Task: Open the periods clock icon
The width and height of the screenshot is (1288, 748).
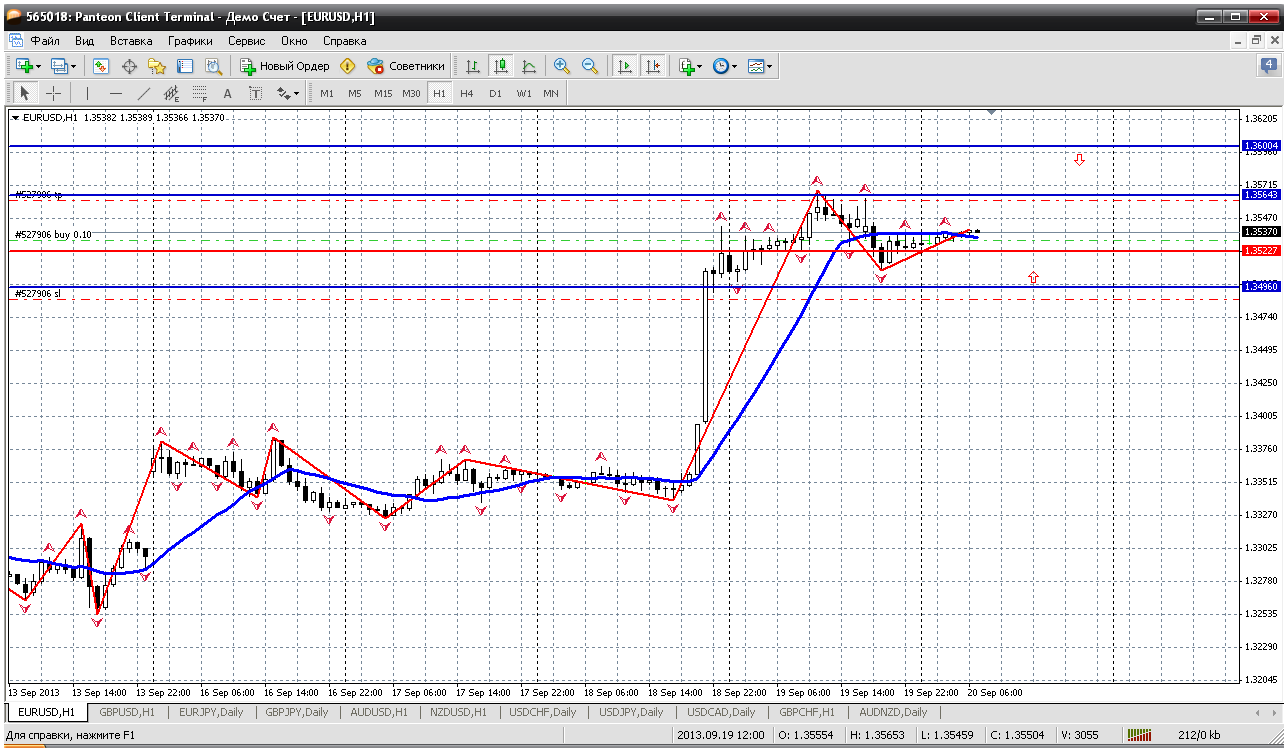Action: tap(720, 66)
